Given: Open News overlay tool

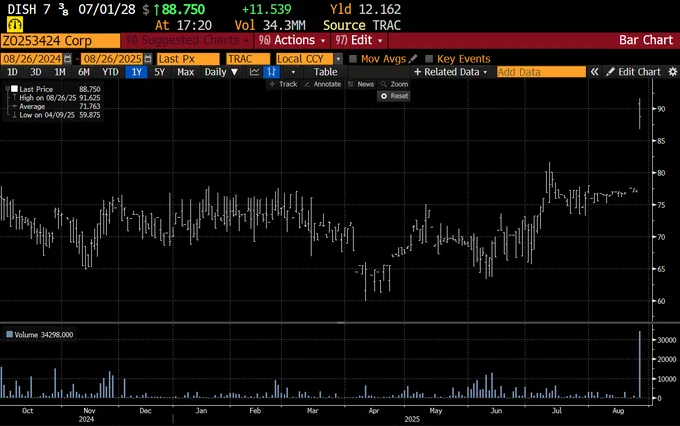Looking at the screenshot, I should (x=361, y=84).
